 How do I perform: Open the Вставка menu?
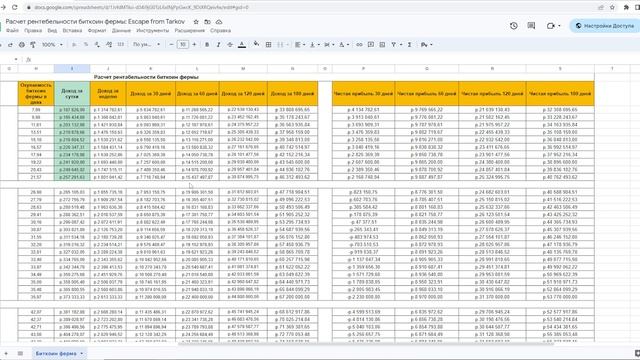click(72, 31)
